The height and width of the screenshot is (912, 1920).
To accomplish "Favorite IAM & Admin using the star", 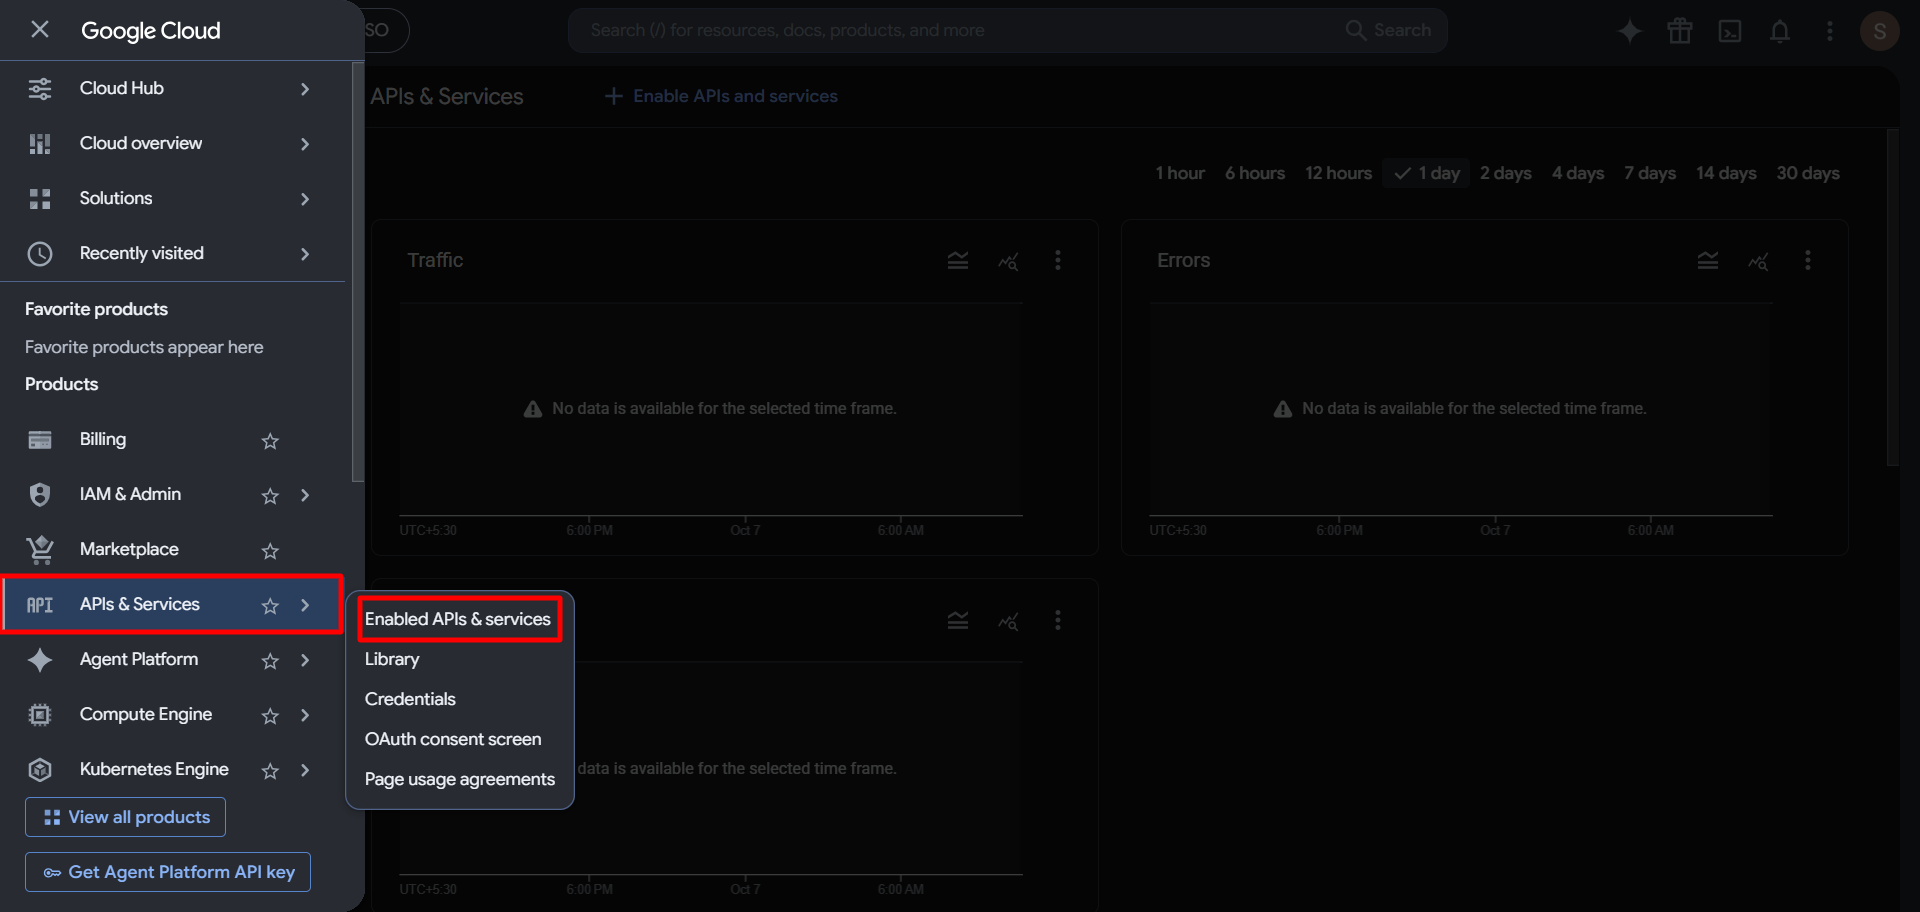I will 270,496.
